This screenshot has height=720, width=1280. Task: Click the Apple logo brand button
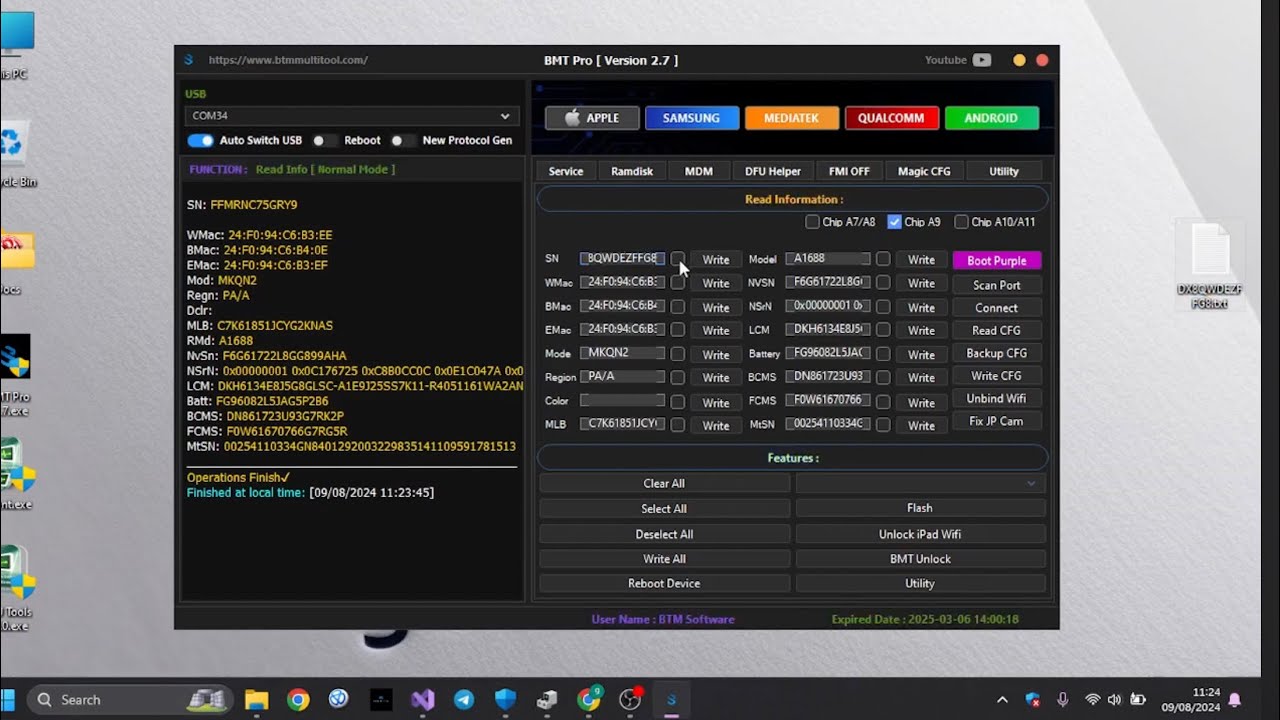(592, 118)
